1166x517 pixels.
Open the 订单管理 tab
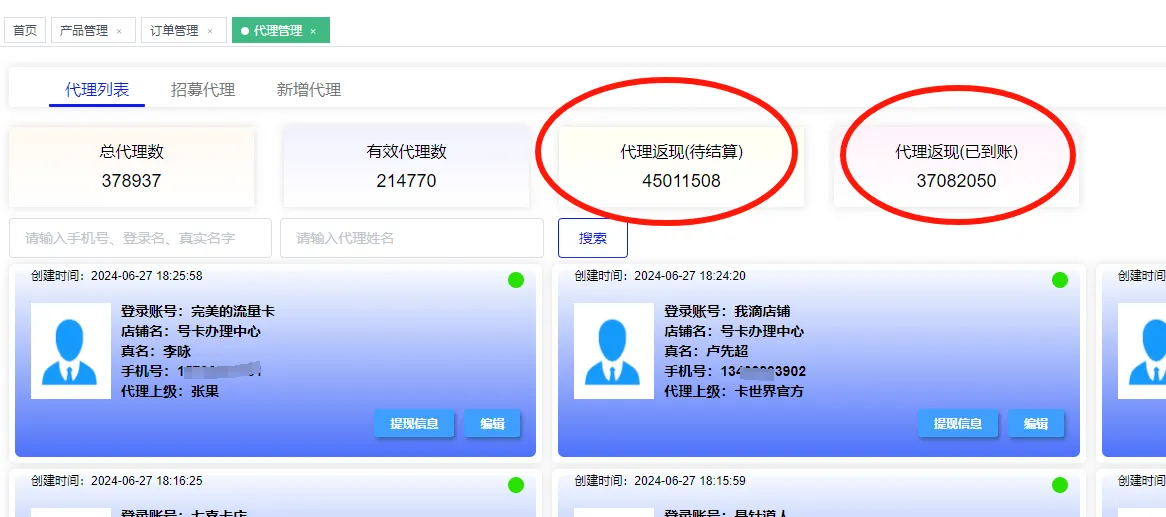tap(174, 31)
